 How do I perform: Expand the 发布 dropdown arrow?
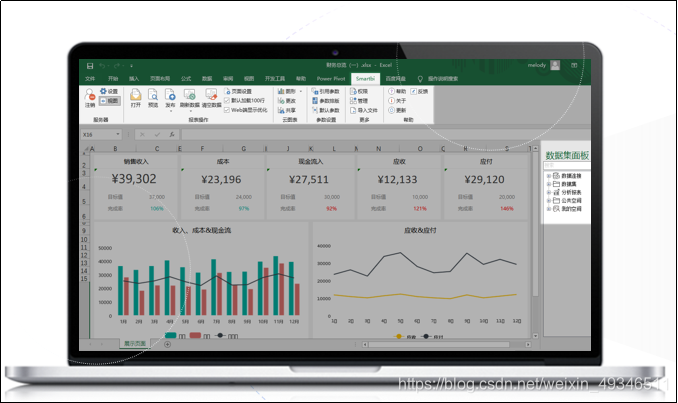coord(170,111)
